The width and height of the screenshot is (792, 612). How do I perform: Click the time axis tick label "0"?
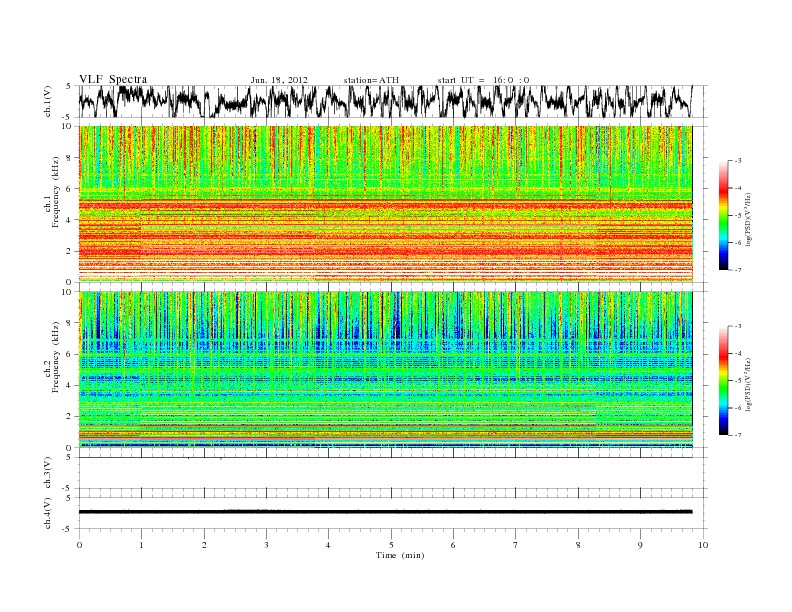(79, 545)
